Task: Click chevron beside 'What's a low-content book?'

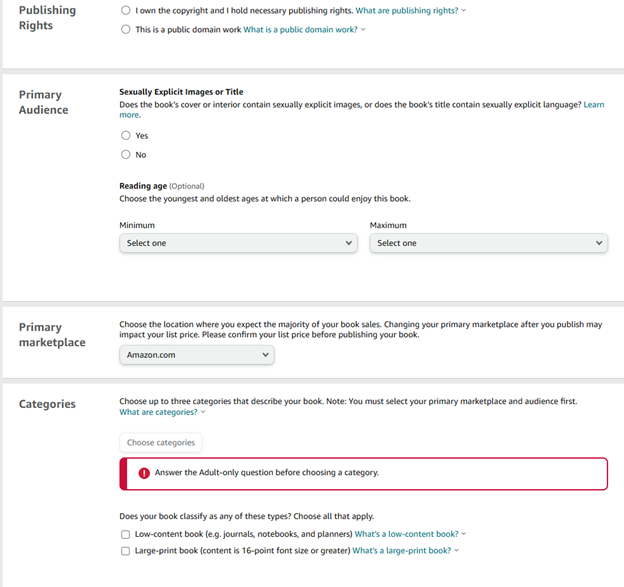Action: pos(463,534)
